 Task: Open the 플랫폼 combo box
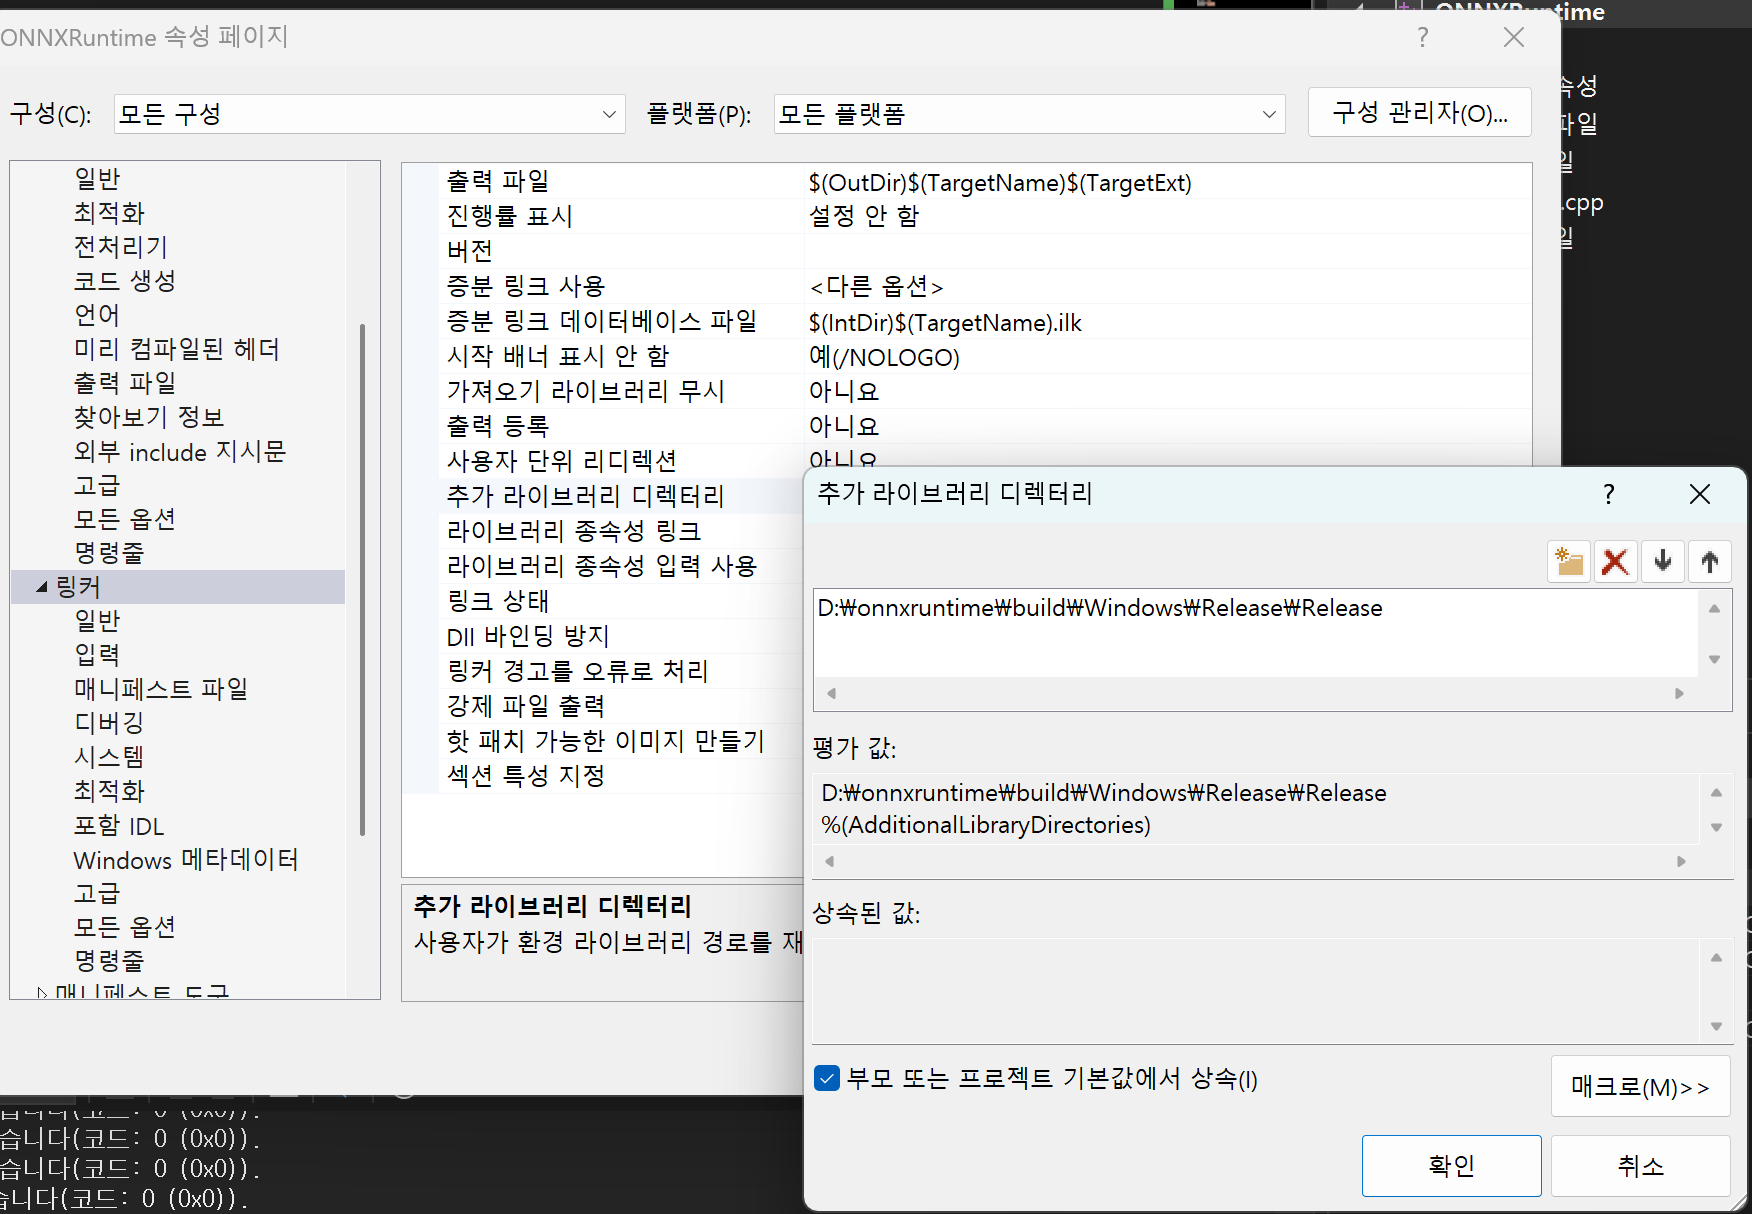pyautogui.click(x=1029, y=114)
